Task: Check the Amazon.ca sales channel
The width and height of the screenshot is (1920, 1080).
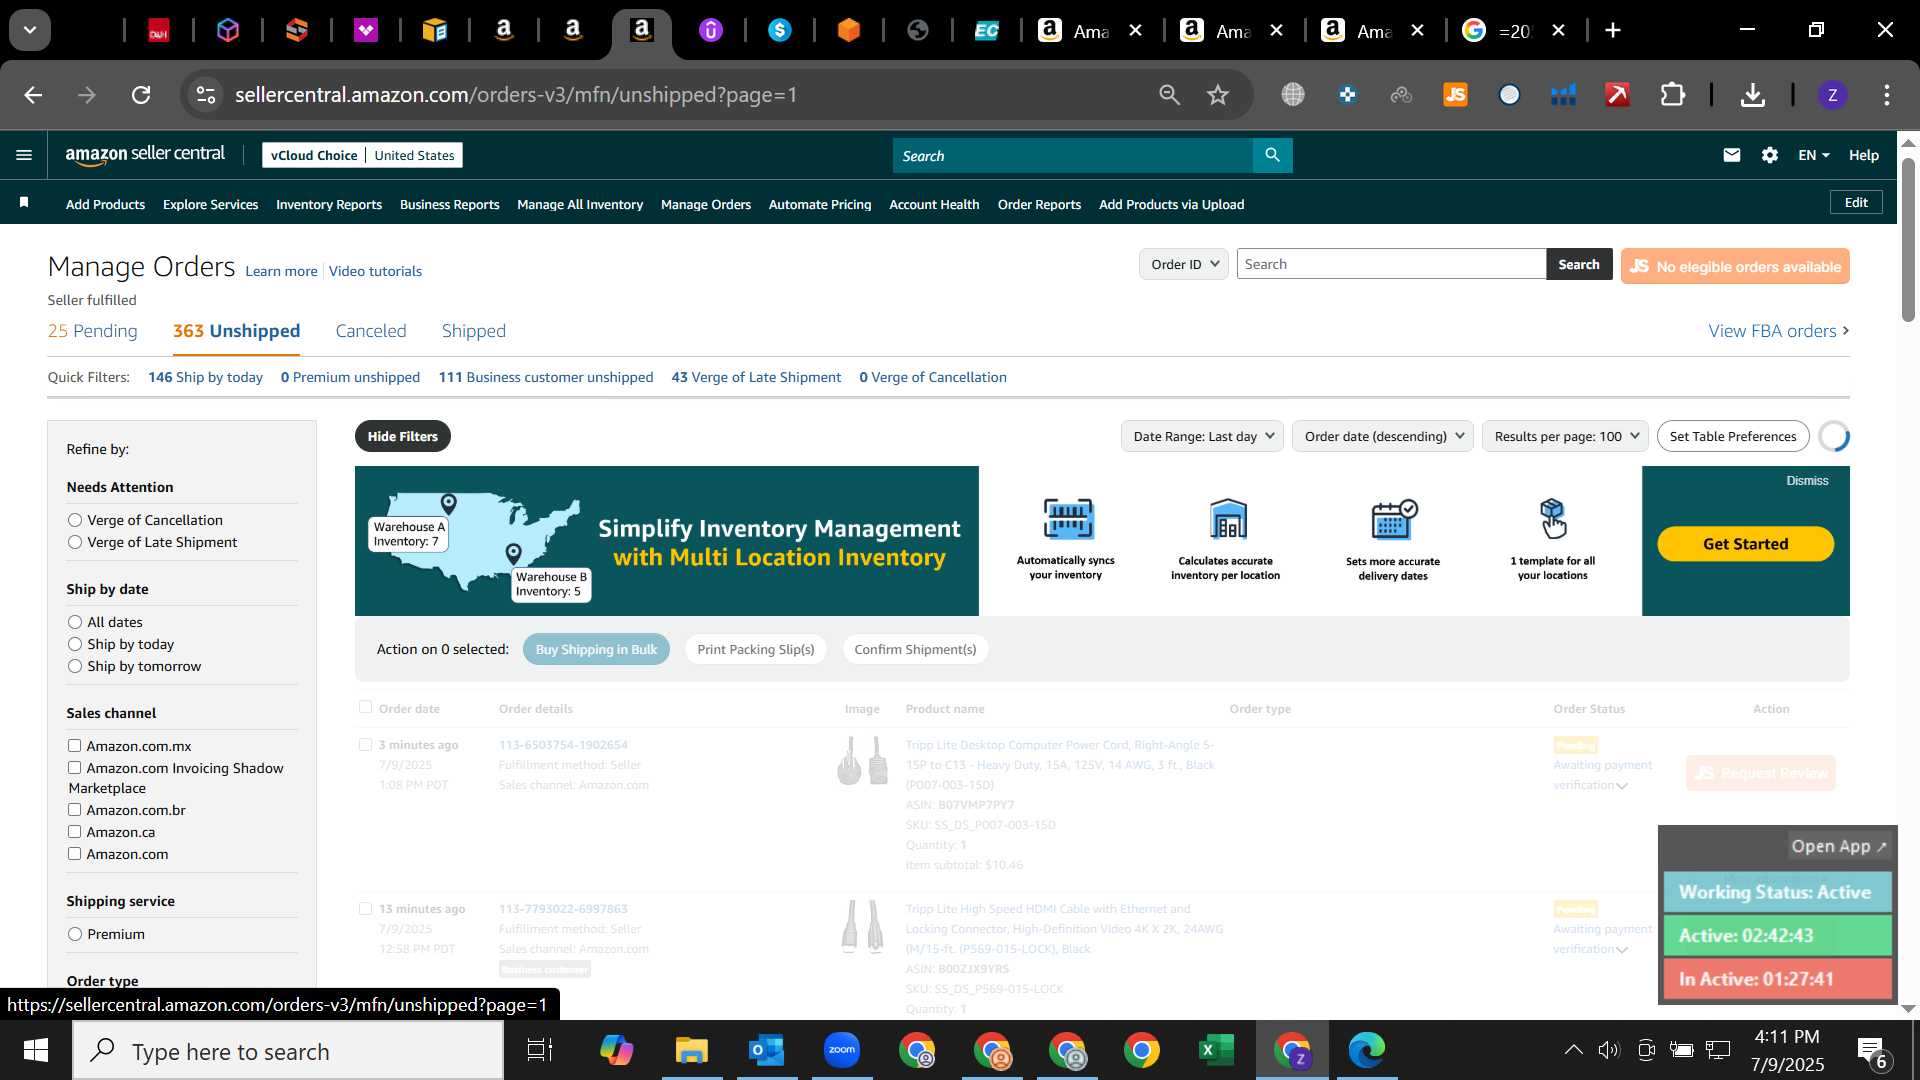Action: [x=74, y=831]
